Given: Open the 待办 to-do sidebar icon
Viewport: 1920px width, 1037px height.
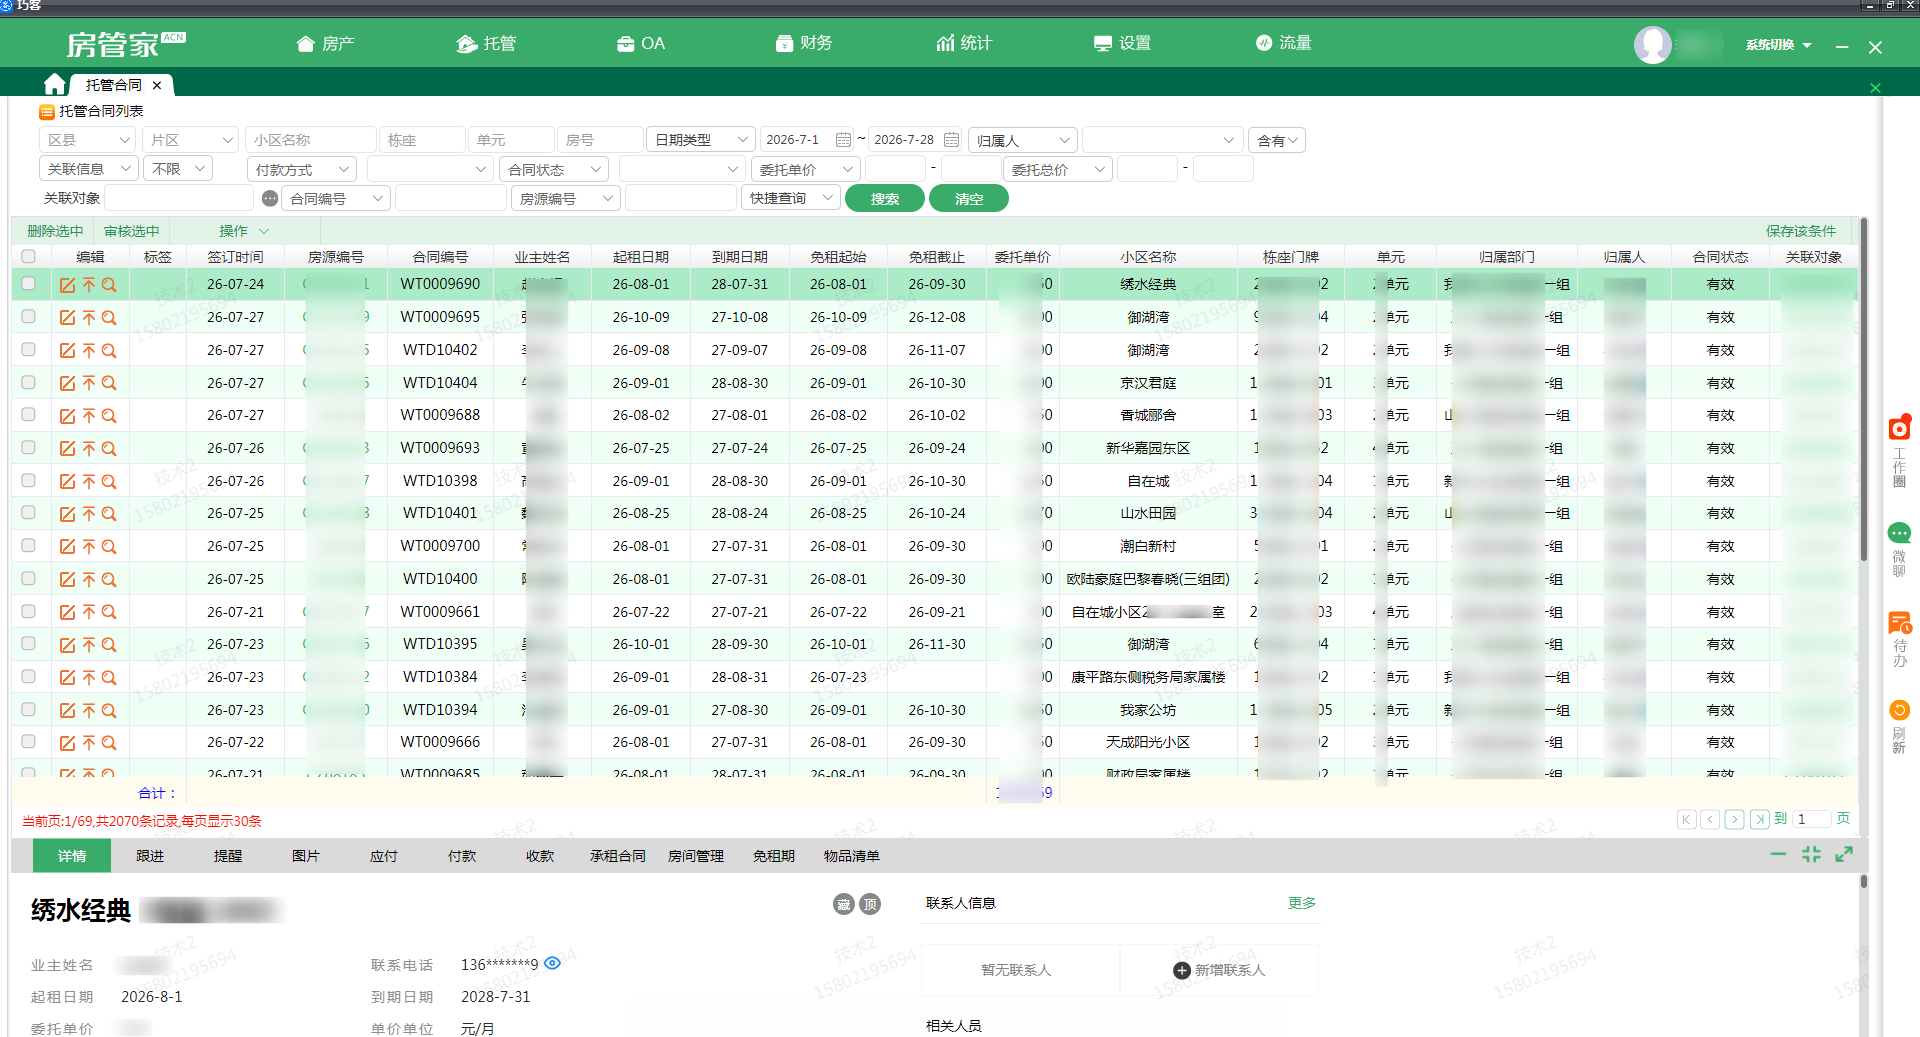Looking at the screenshot, I should (x=1899, y=623).
